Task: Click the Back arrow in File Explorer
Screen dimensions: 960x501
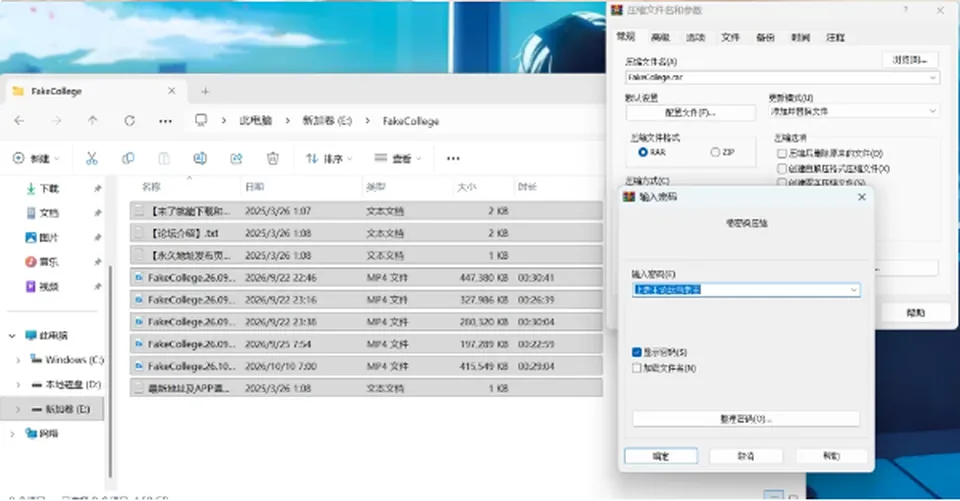Action: pos(20,121)
